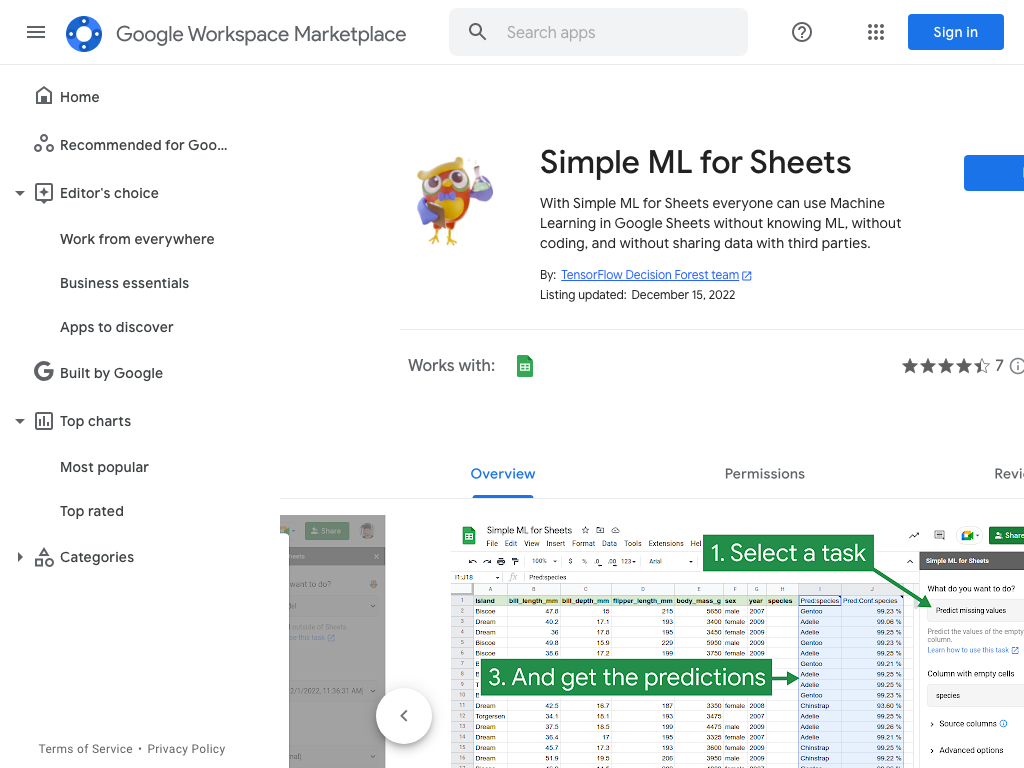This screenshot has width=1024, height=768.
Task: Click the Top charts bar icon
Action: 44,421
